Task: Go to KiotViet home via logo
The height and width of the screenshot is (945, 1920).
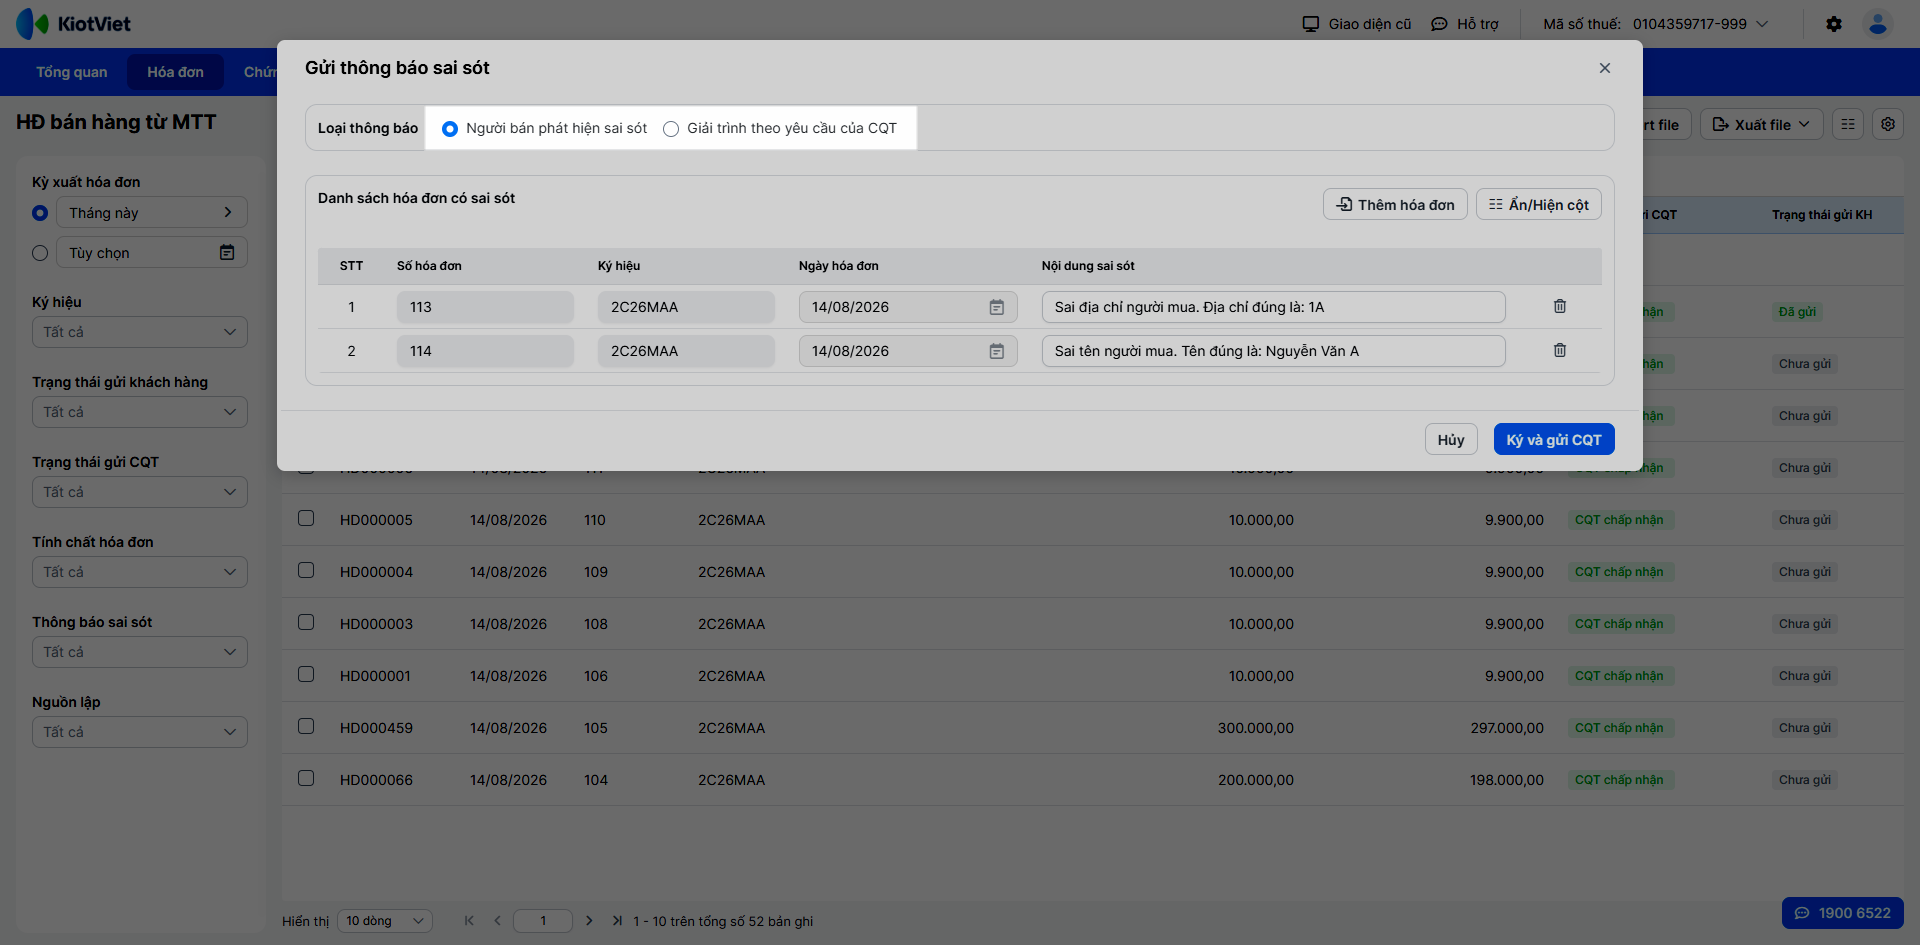Action: tap(74, 24)
